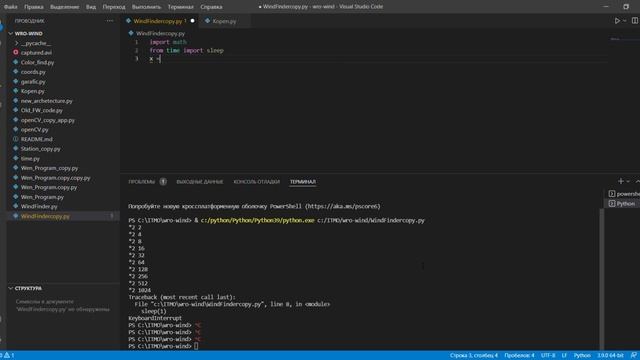Screen dimensions: 640x360
Task: Open the explorer more-actions ellipsis
Action: tap(109, 21)
